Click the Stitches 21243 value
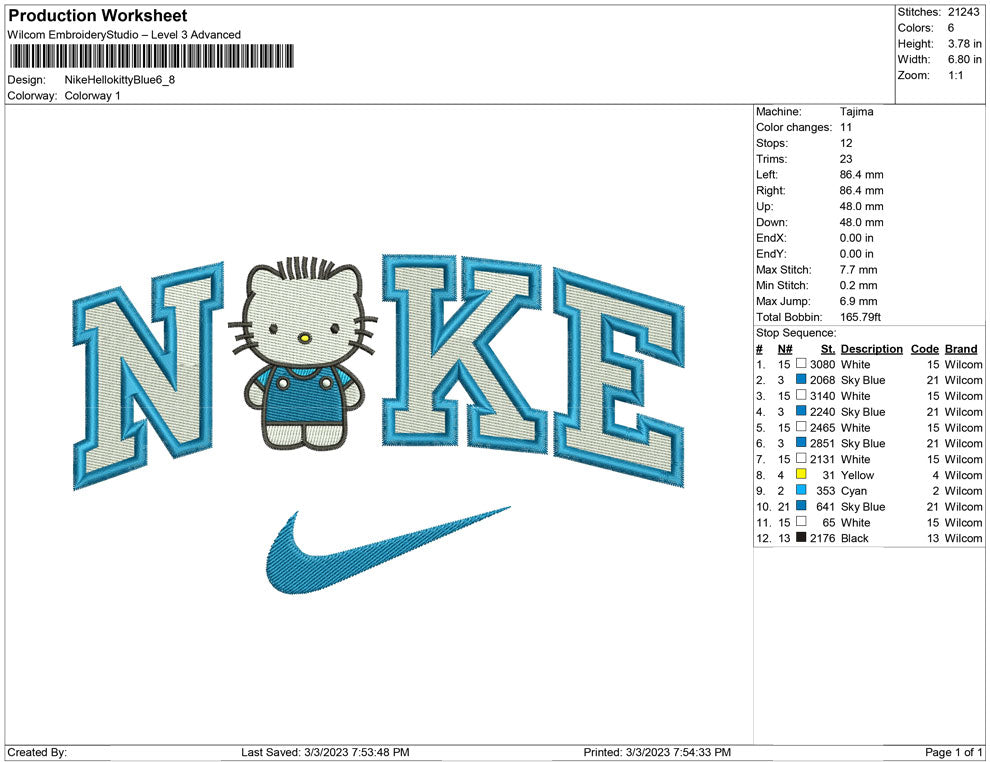Viewport: 990px width, 762px height. click(963, 12)
